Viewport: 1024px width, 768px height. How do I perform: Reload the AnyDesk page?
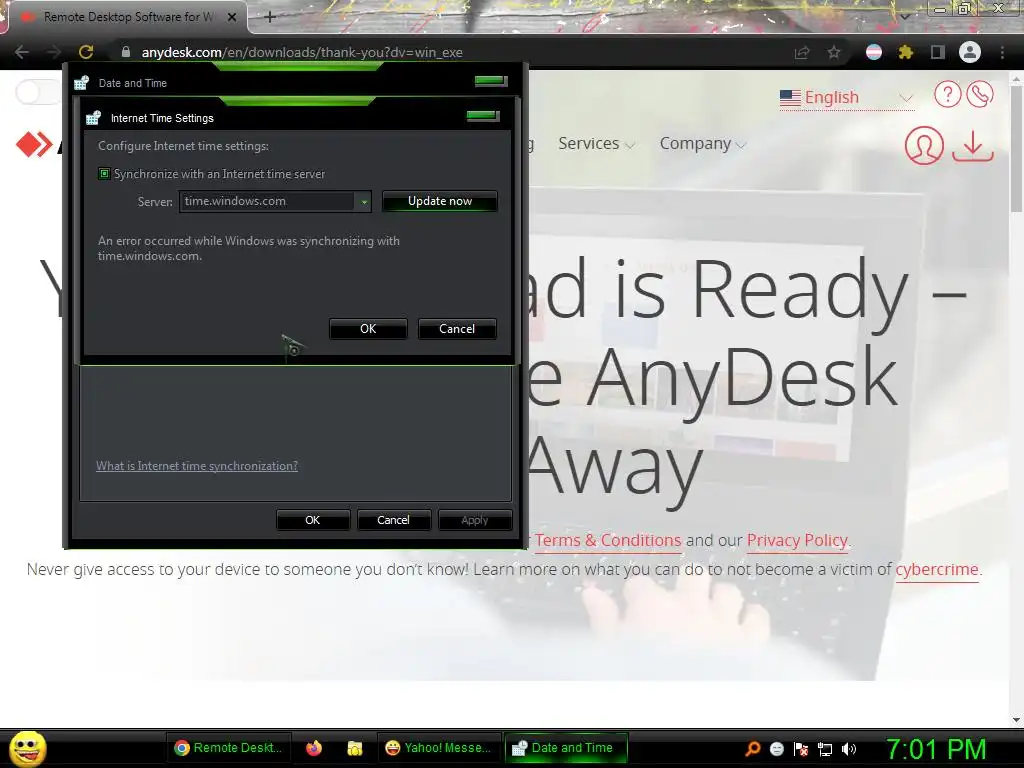pos(86,52)
